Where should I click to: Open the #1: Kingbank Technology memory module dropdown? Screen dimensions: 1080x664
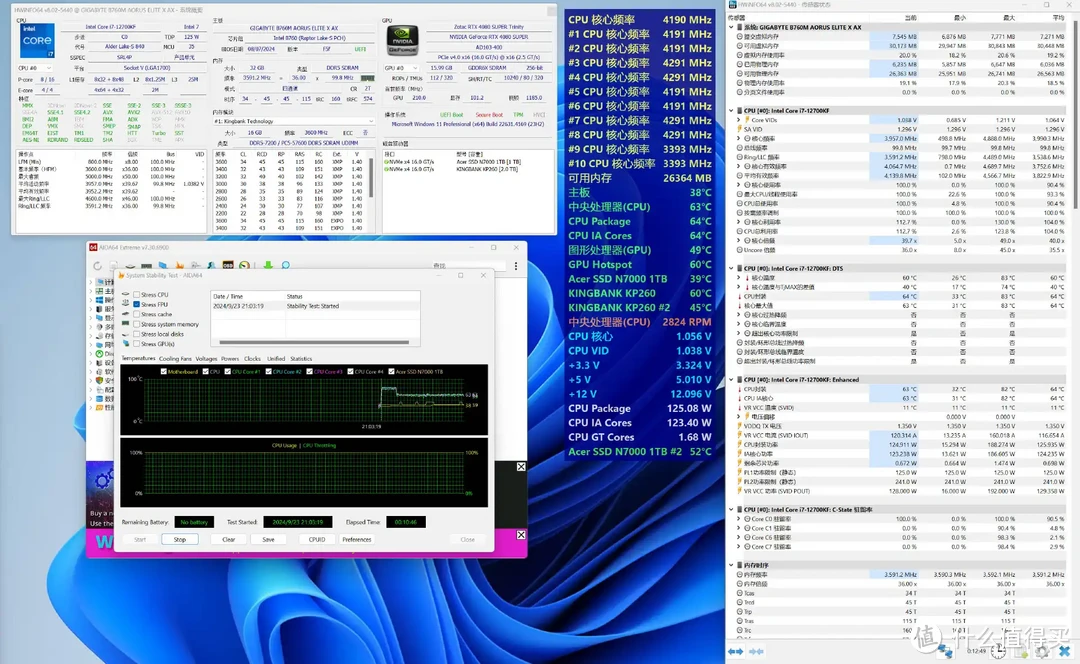294,121
